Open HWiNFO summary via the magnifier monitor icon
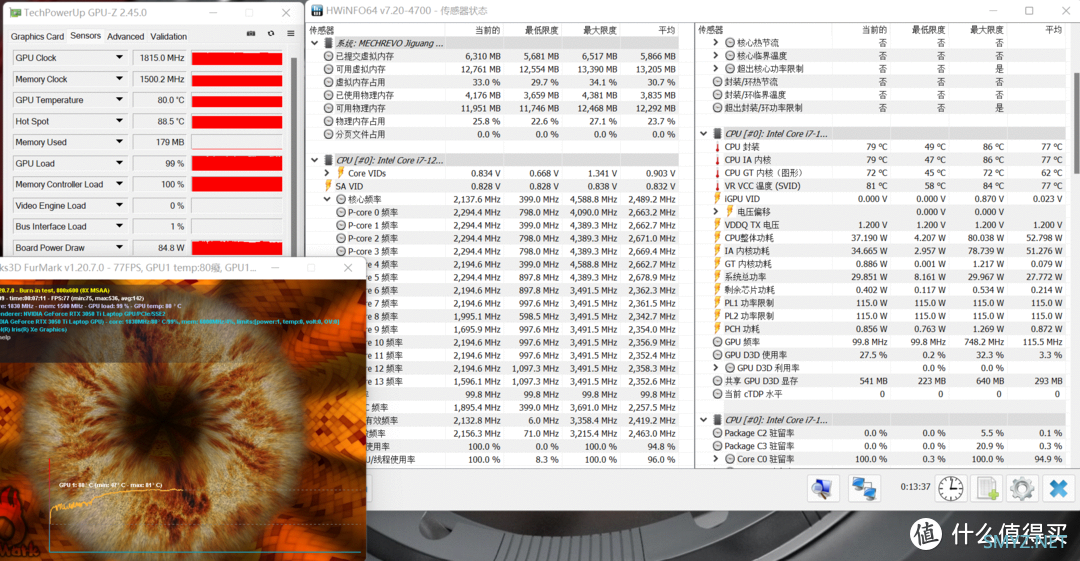The width and height of the screenshot is (1080, 561). point(823,488)
